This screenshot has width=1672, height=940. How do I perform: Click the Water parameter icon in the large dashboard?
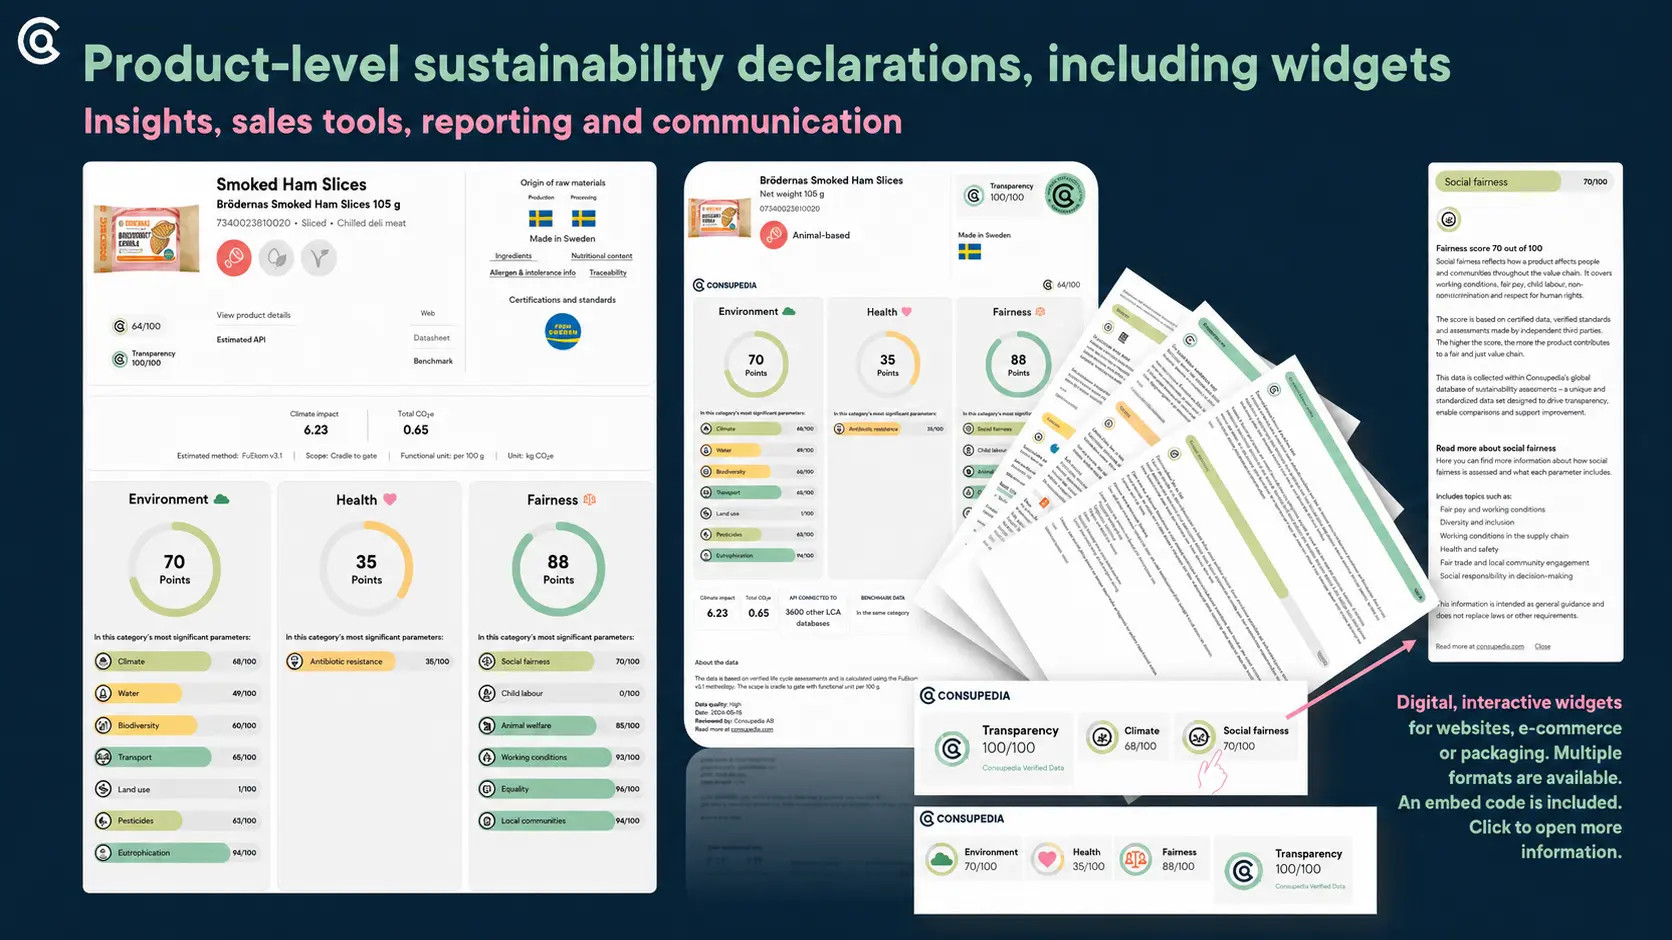(x=103, y=693)
